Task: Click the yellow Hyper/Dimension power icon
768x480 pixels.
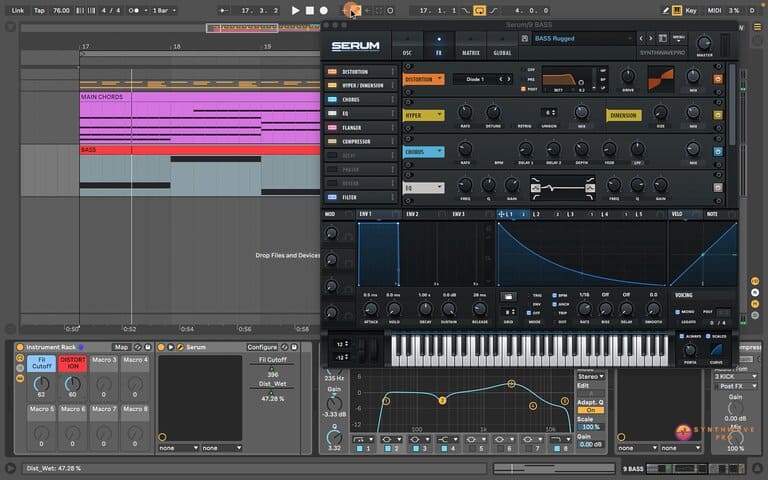Action: coord(718,115)
